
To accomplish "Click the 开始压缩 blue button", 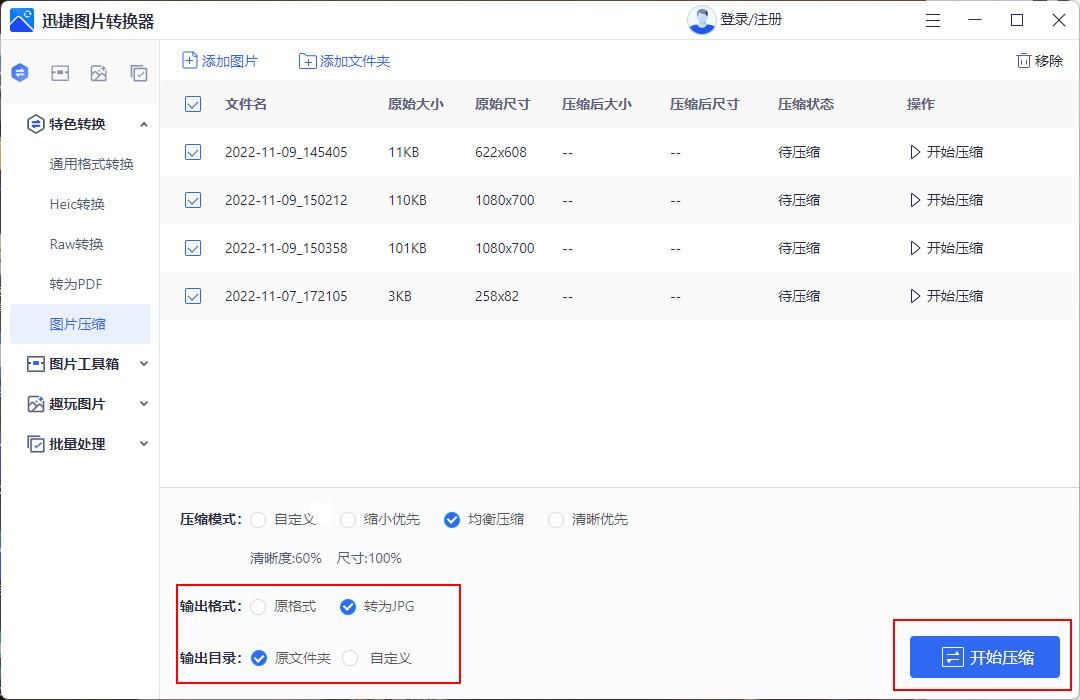I will (x=983, y=657).
